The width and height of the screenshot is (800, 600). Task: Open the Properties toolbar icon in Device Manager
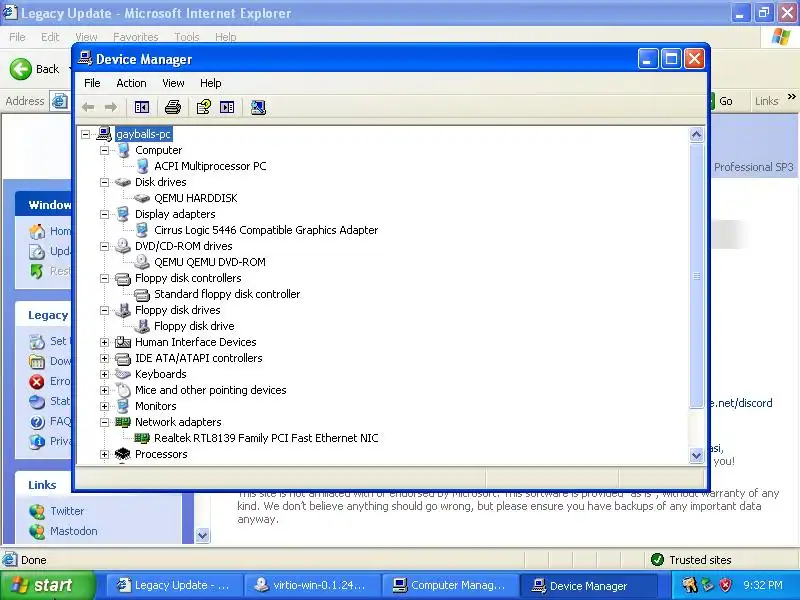pyautogui.click(x=204, y=107)
